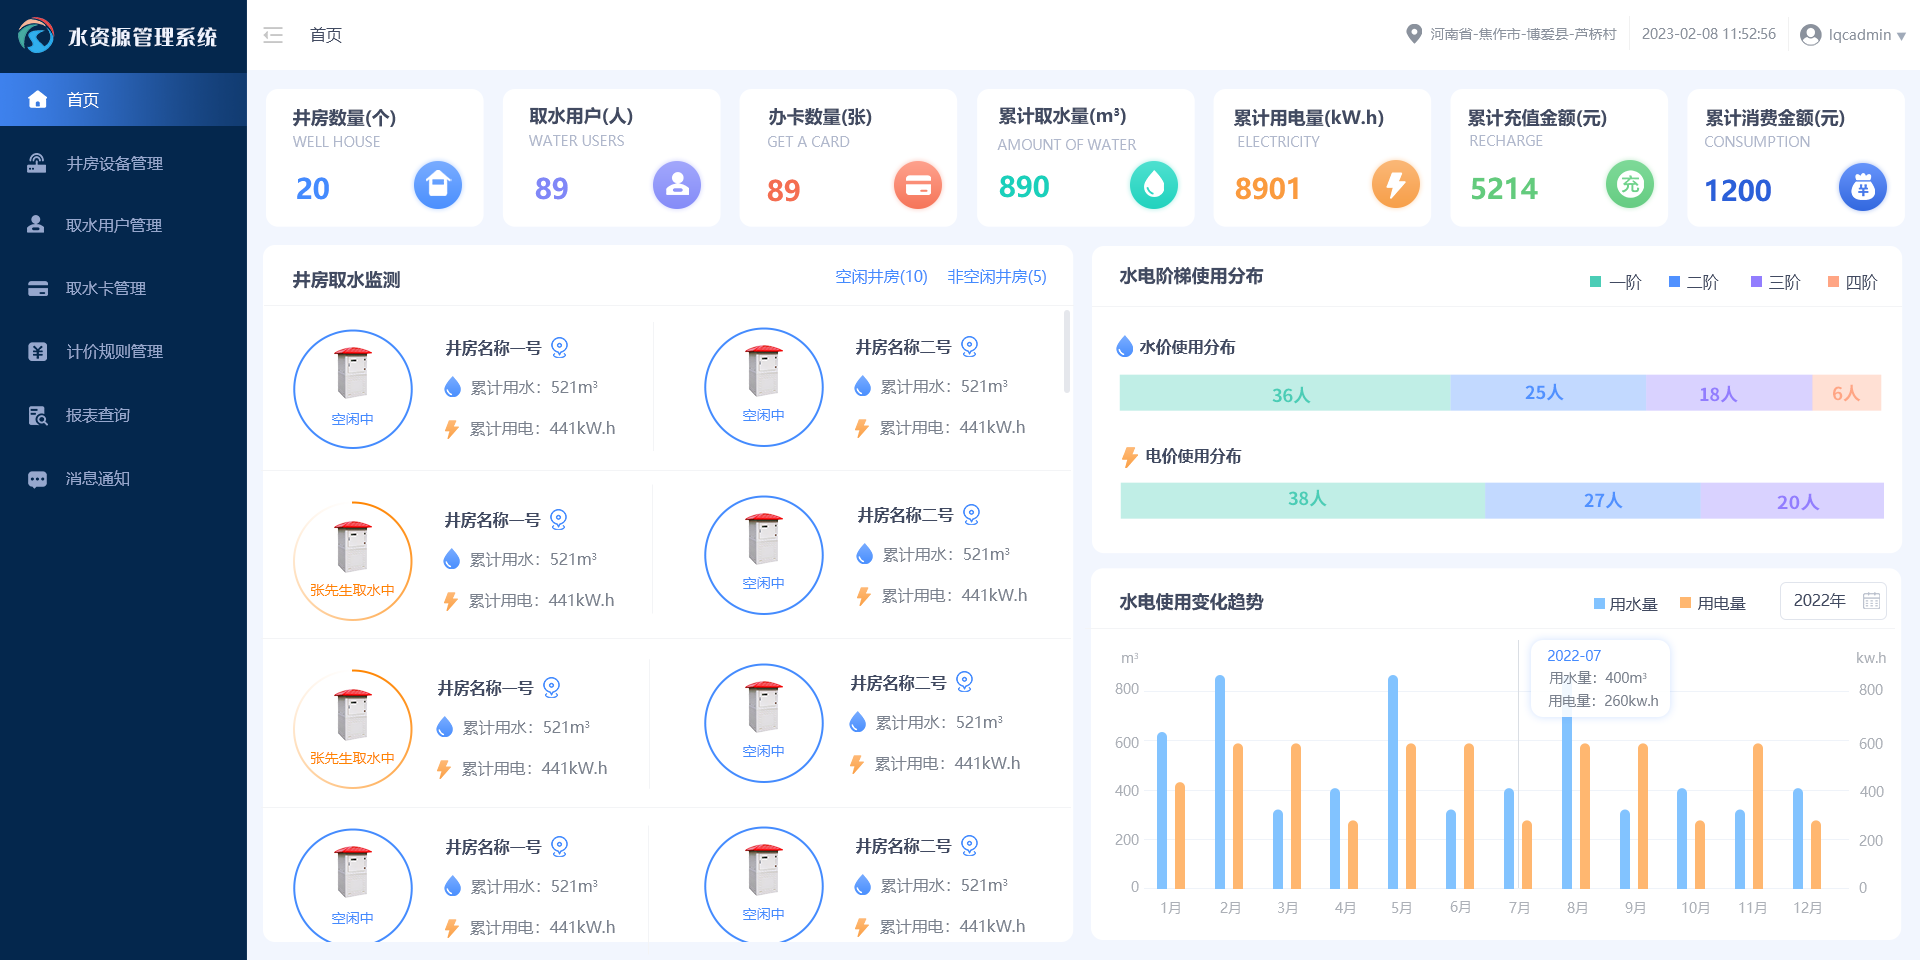The width and height of the screenshot is (1920, 960).
Task: Click the teal water drop amount icon
Action: (x=1153, y=185)
